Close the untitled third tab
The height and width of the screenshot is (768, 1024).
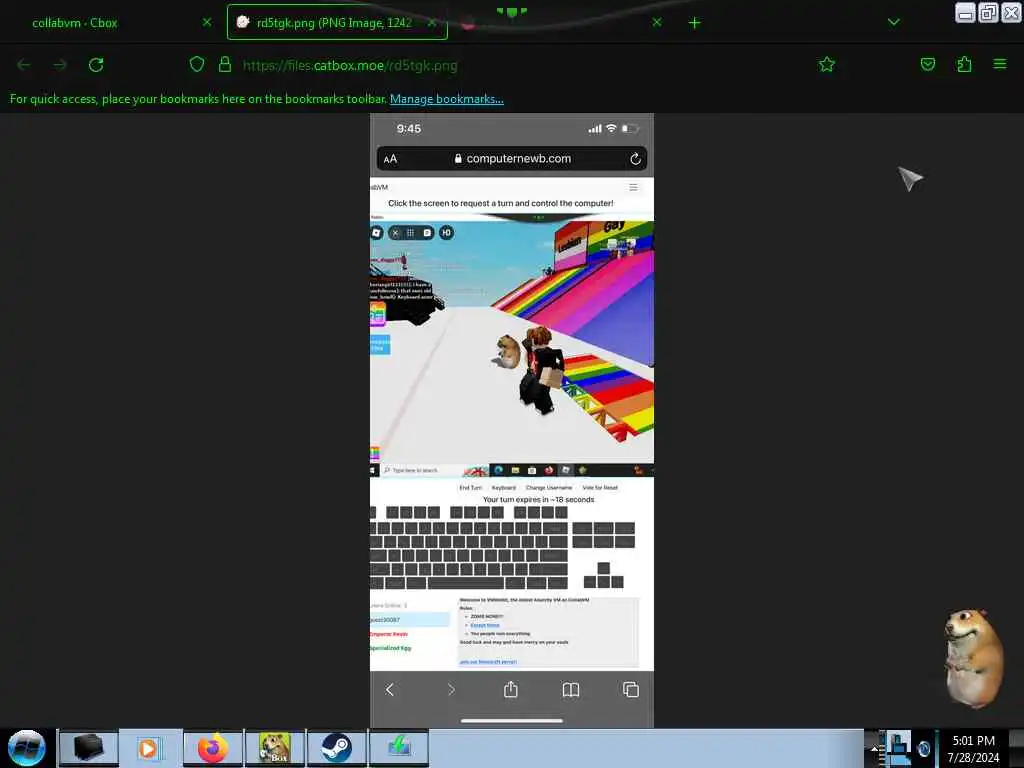coord(657,22)
